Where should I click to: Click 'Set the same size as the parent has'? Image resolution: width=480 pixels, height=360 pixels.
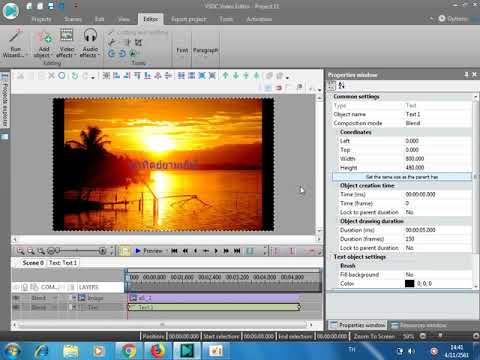point(402,177)
